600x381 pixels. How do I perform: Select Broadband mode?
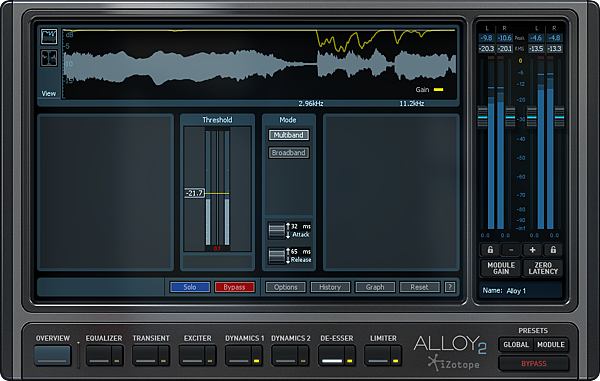coord(289,153)
